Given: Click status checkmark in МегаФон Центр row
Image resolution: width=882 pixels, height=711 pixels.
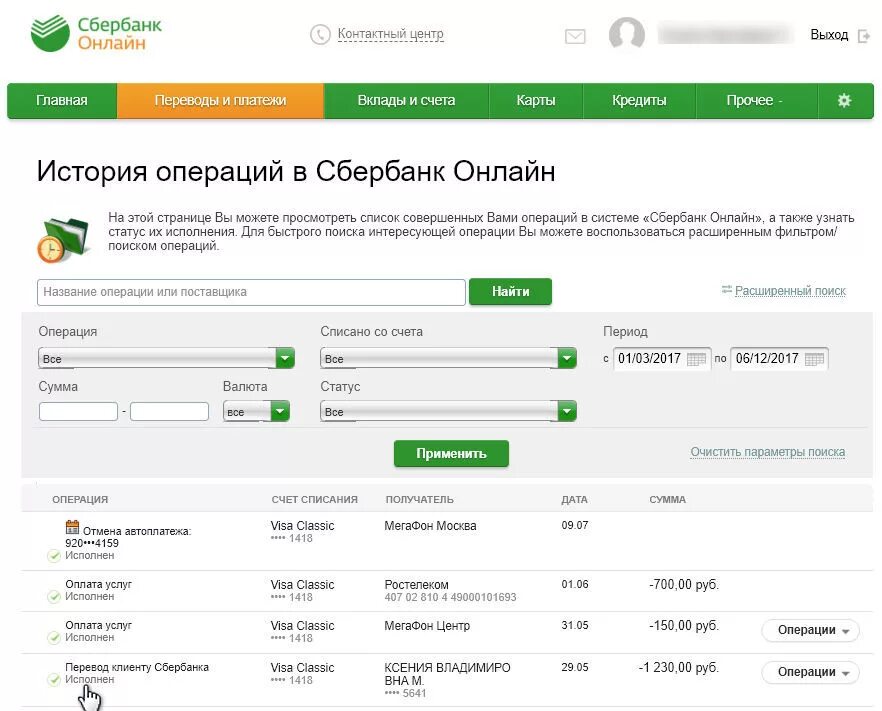Looking at the screenshot, I should [x=54, y=638].
